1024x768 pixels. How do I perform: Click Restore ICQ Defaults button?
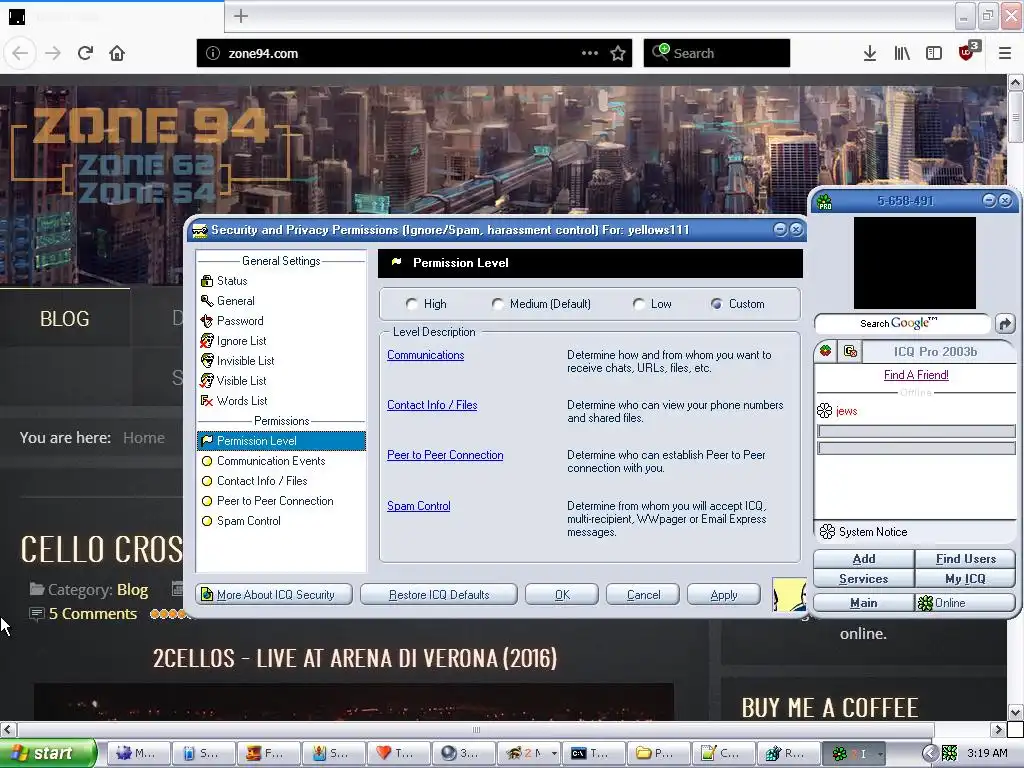[439, 595]
